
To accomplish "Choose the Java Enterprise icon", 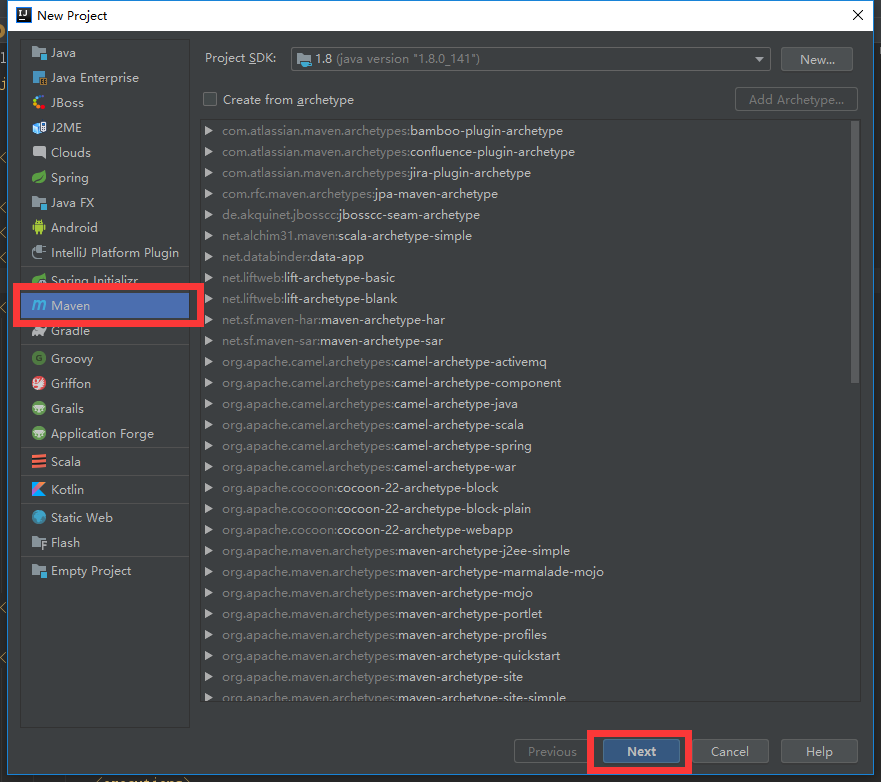I will pyautogui.click(x=39, y=78).
